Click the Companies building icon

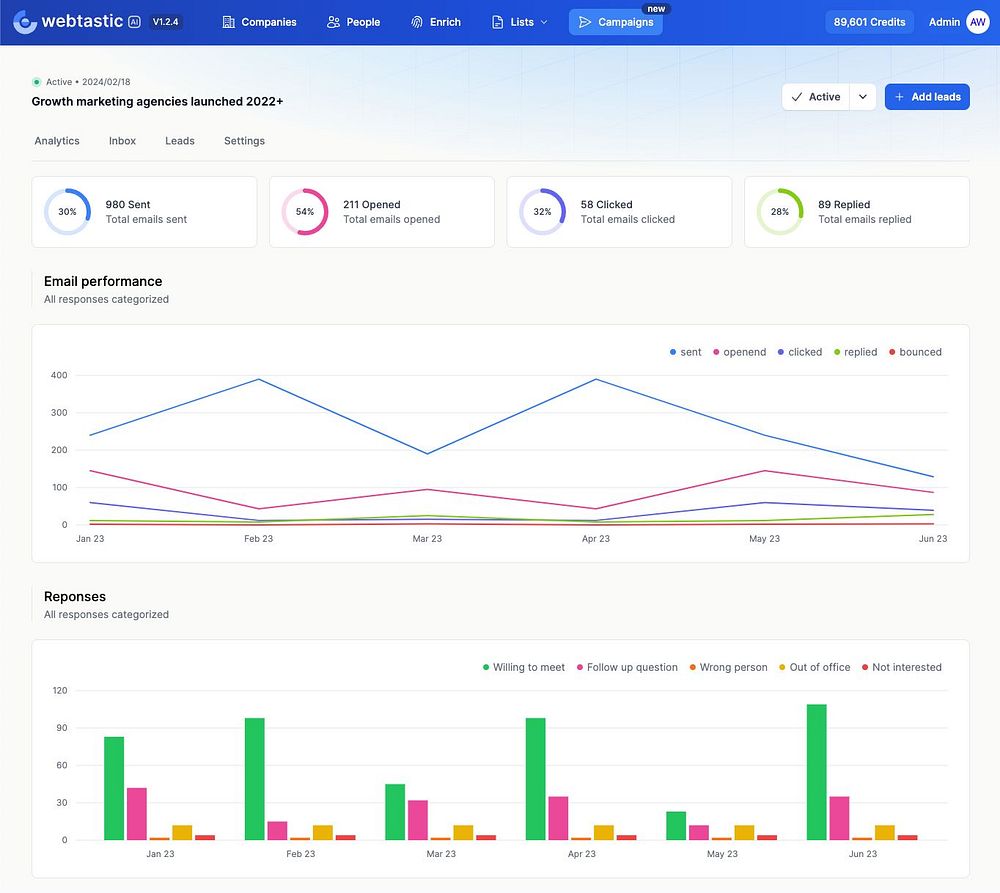[x=229, y=22]
